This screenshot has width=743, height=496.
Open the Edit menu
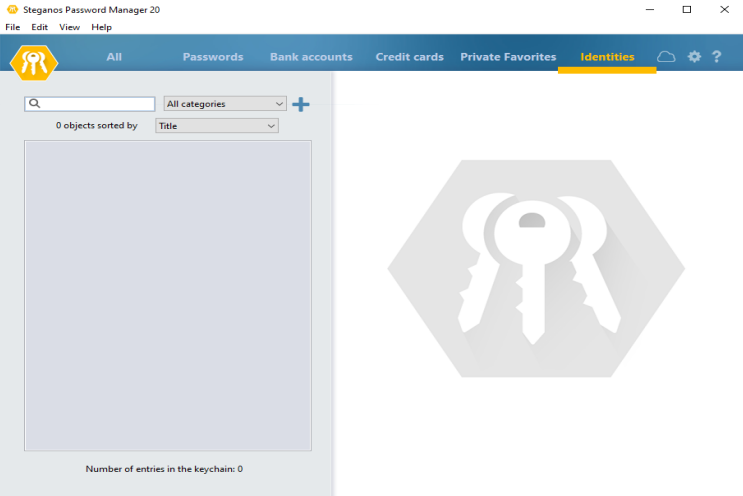(x=40, y=27)
